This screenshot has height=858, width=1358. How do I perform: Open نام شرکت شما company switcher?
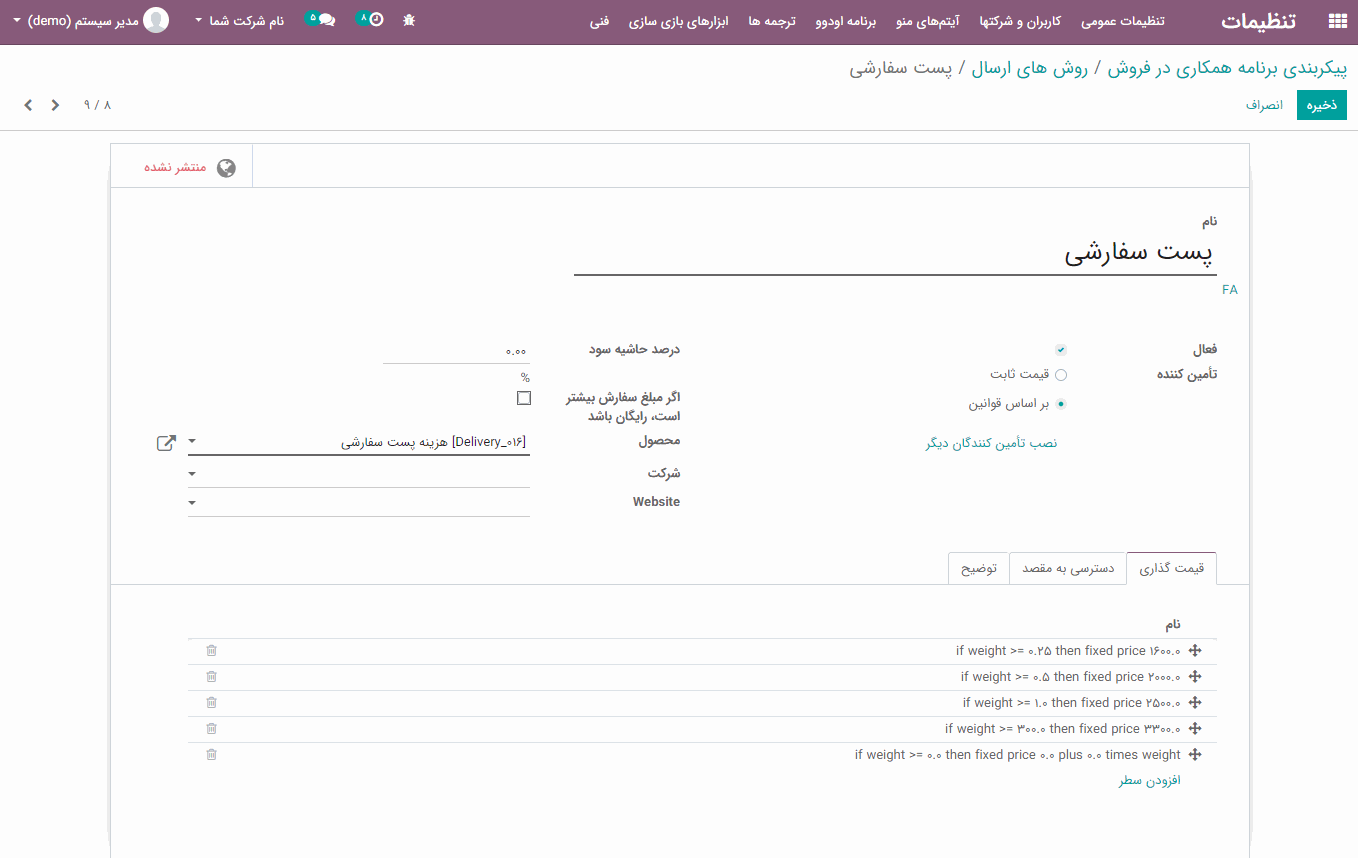(x=240, y=21)
